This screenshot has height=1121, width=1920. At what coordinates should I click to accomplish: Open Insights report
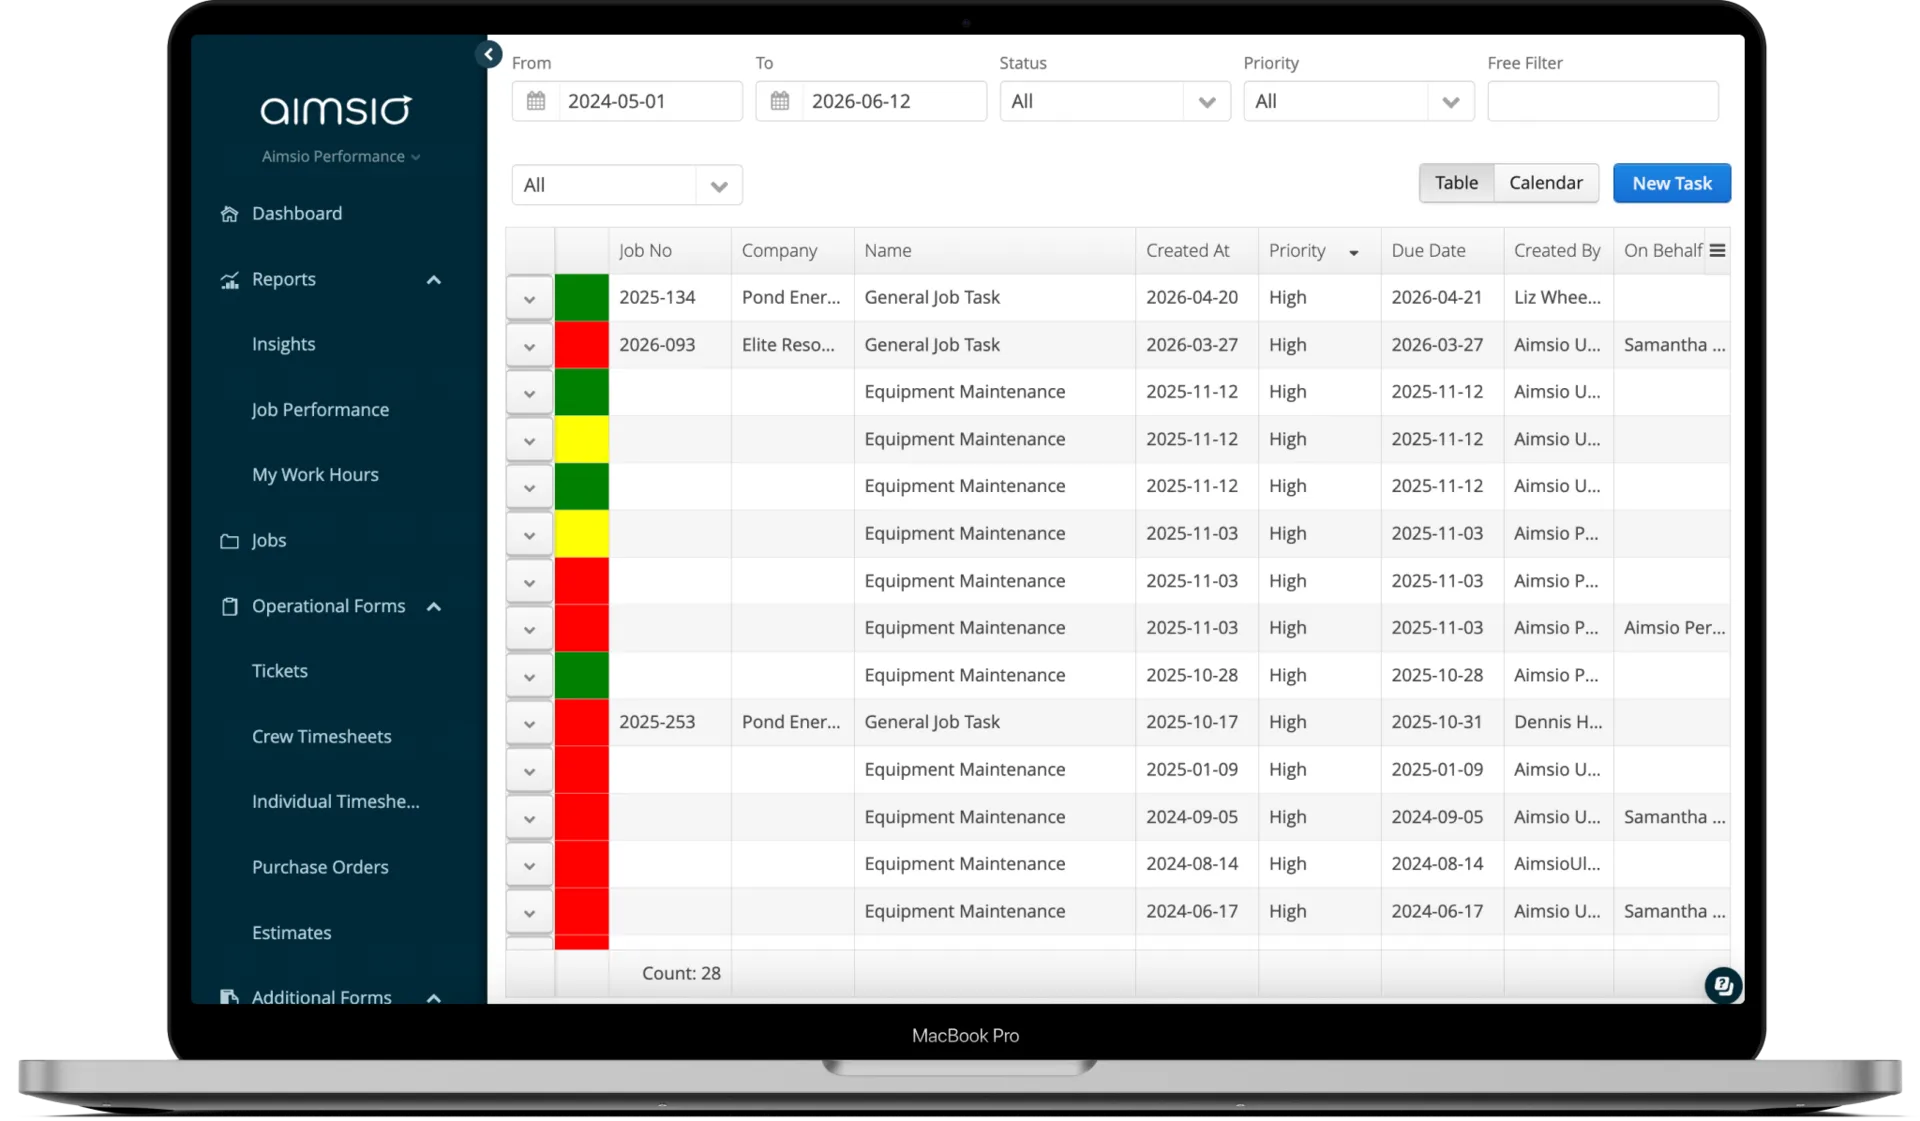tap(283, 344)
